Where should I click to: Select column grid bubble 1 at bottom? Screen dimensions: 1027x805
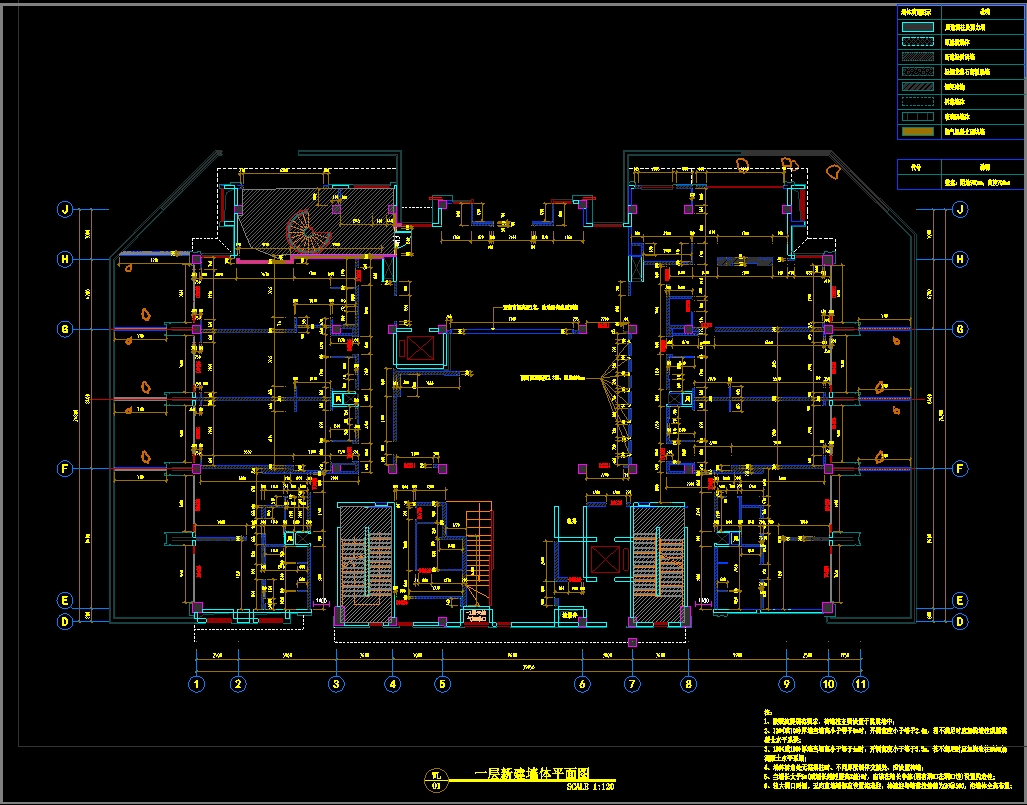click(x=197, y=684)
